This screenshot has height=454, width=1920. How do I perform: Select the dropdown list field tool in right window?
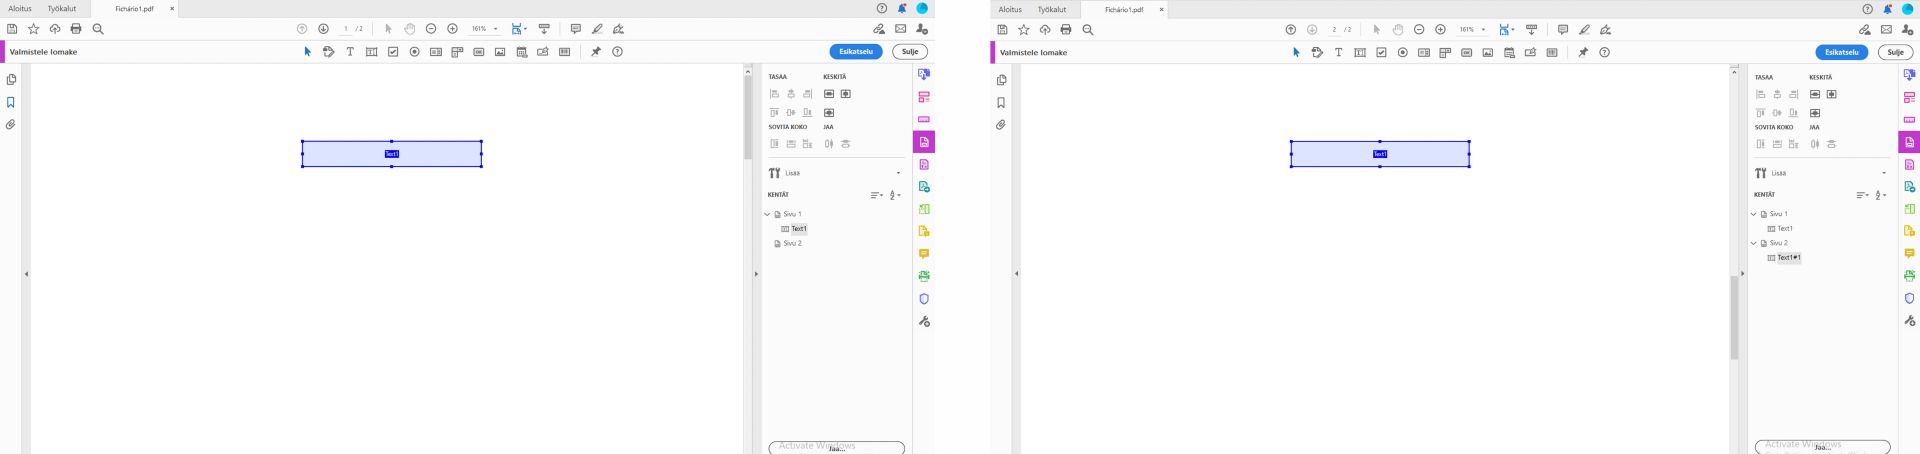click(1445, 53)
